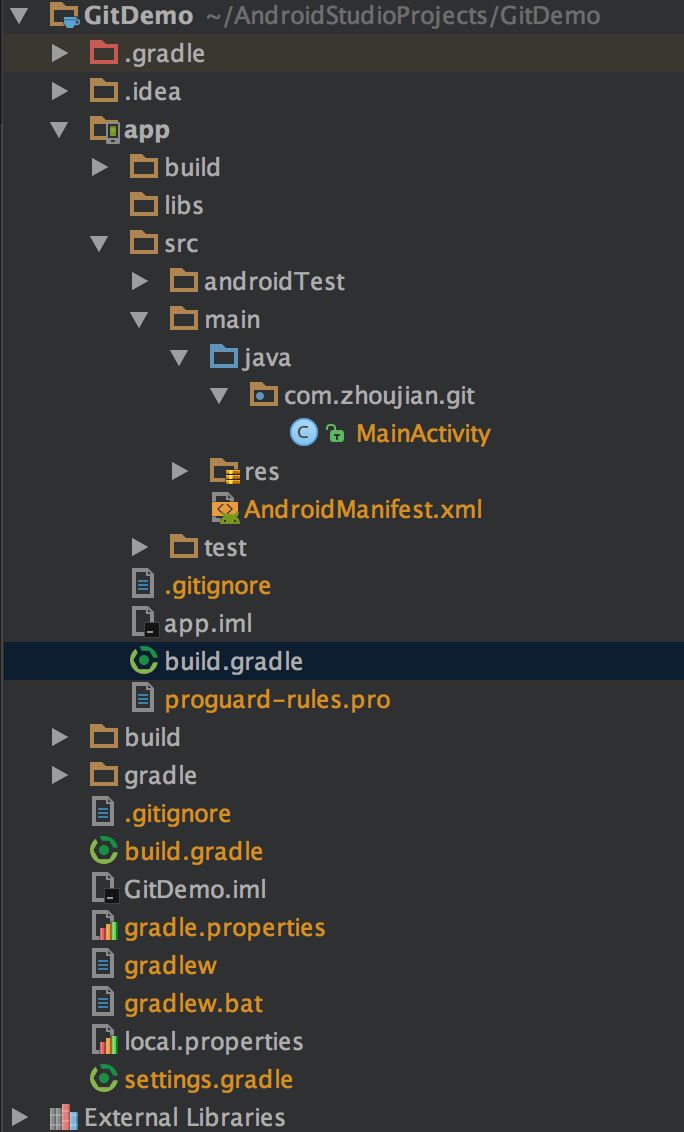Click the settings.gradle Gradle icon
The image size is (684, 1132).
(x=104, y=1079)
